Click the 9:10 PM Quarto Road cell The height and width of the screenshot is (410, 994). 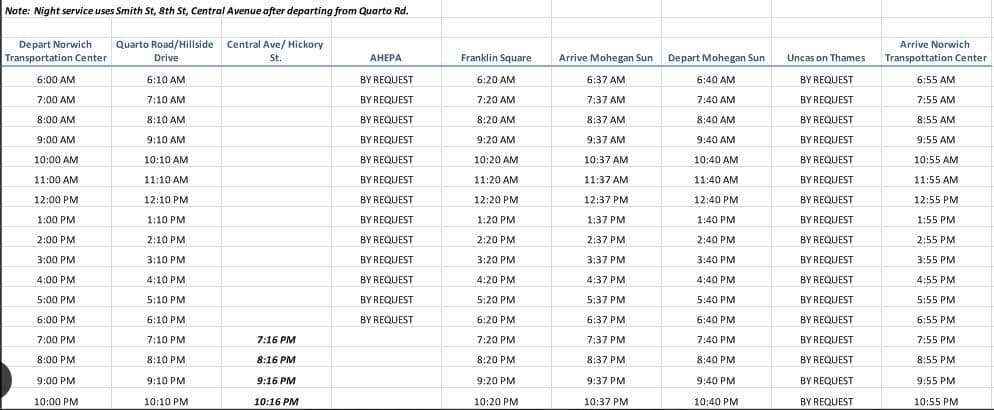[165, 381]
